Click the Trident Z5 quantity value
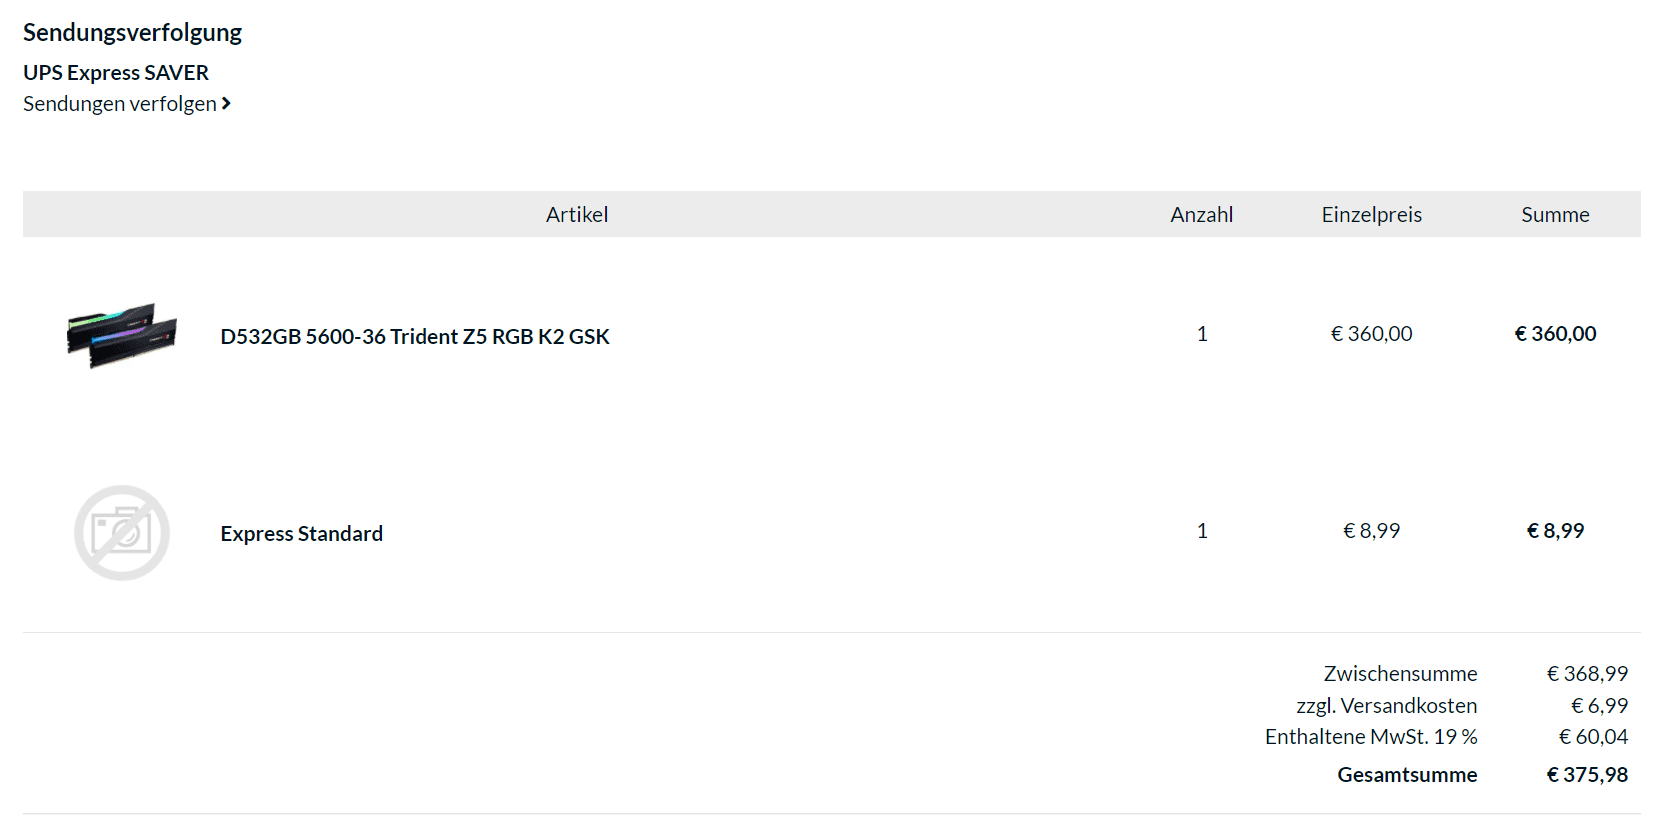Screen dimensions: 1679x825 1202,334
